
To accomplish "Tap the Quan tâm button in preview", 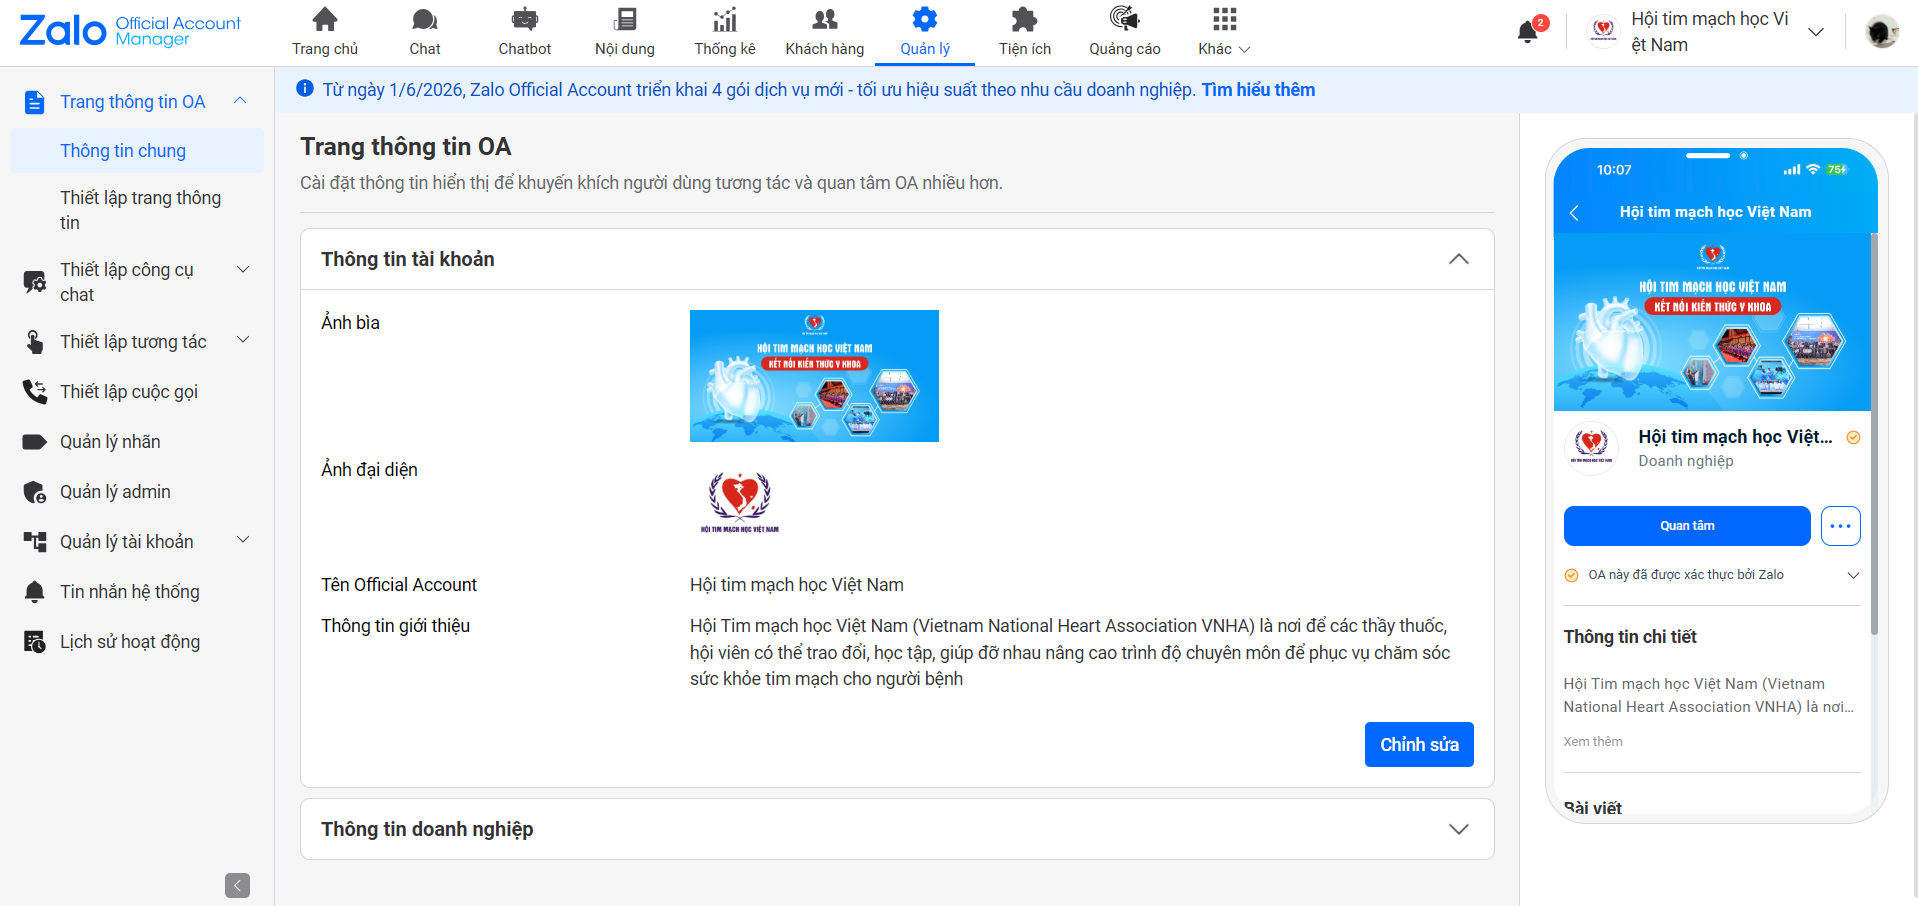I will pos(1687,526).
